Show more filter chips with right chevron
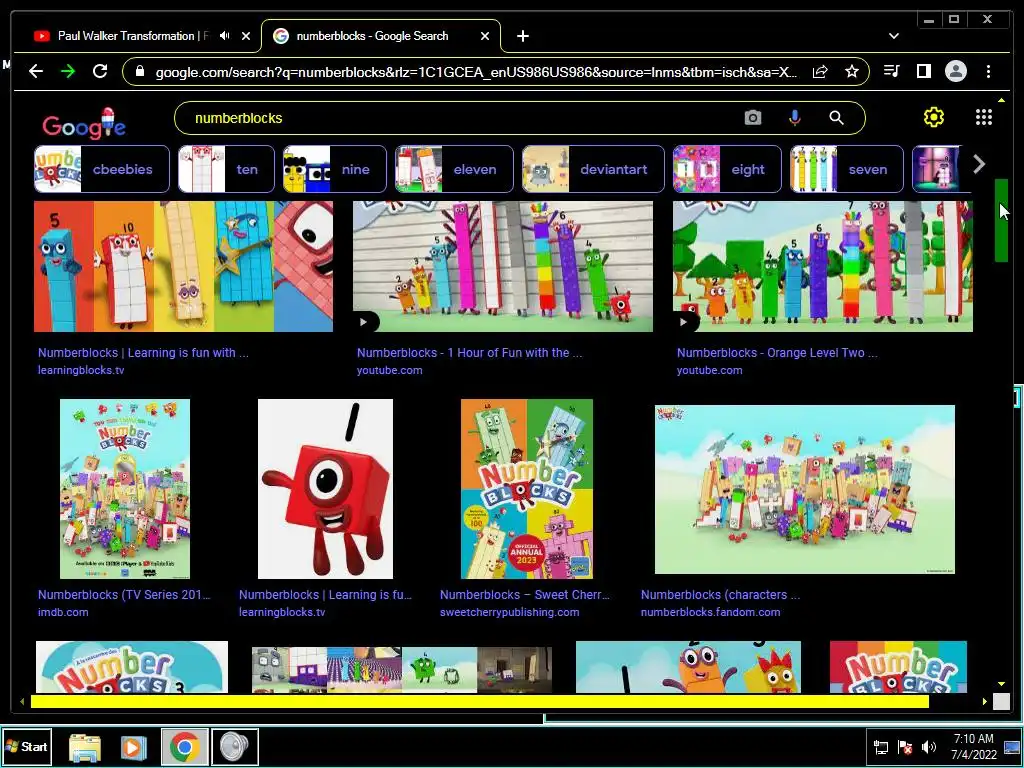The height and width of the screenshot is (768, 1024). tap(978, 164)
